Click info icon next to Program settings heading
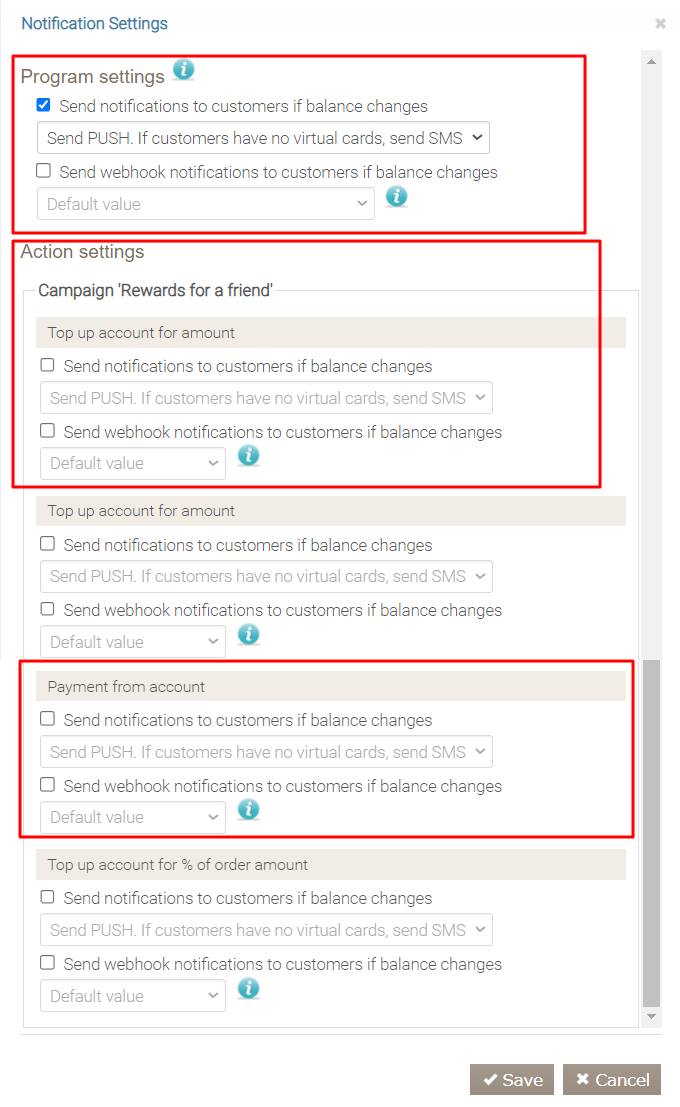The height and width of the screenshot is (1107, 680). (x=183, y=70)
